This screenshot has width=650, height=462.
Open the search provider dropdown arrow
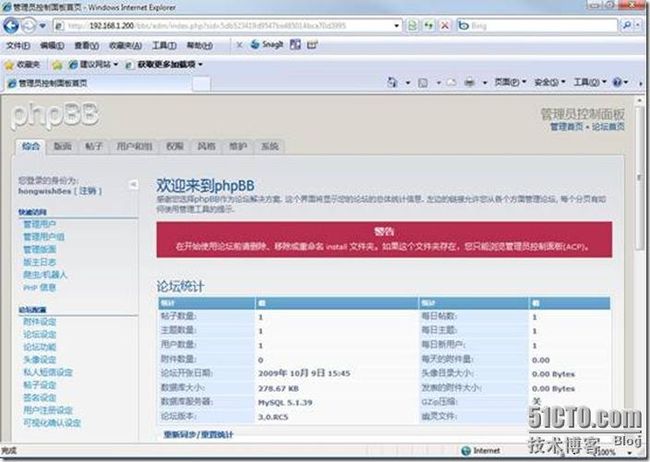639,26
